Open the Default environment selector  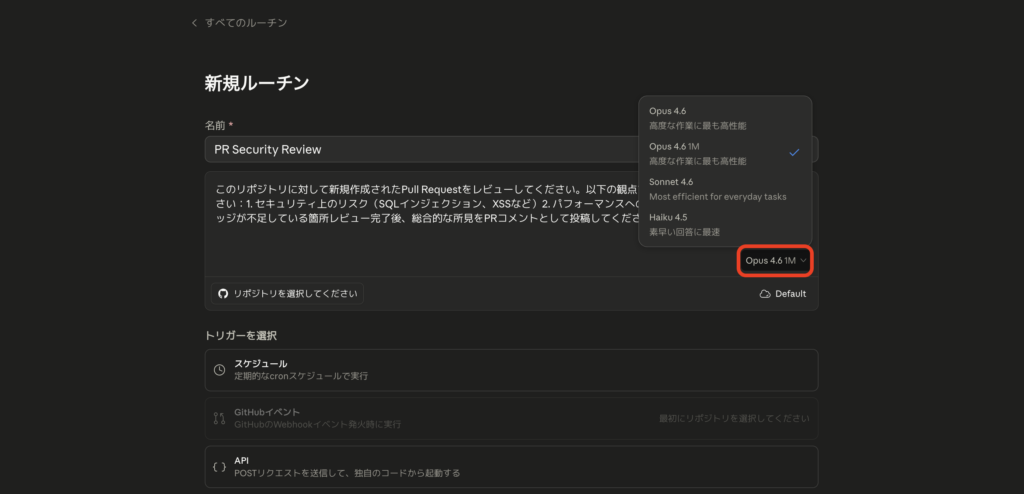tap(782, 294)
